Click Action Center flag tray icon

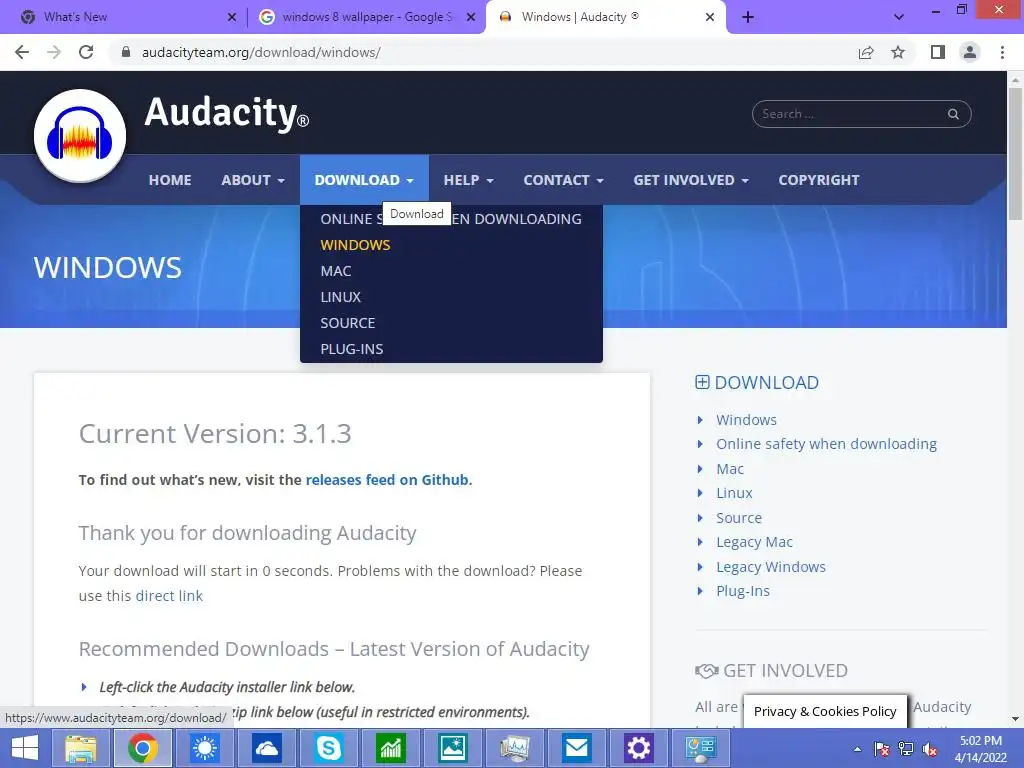[882, 749]
